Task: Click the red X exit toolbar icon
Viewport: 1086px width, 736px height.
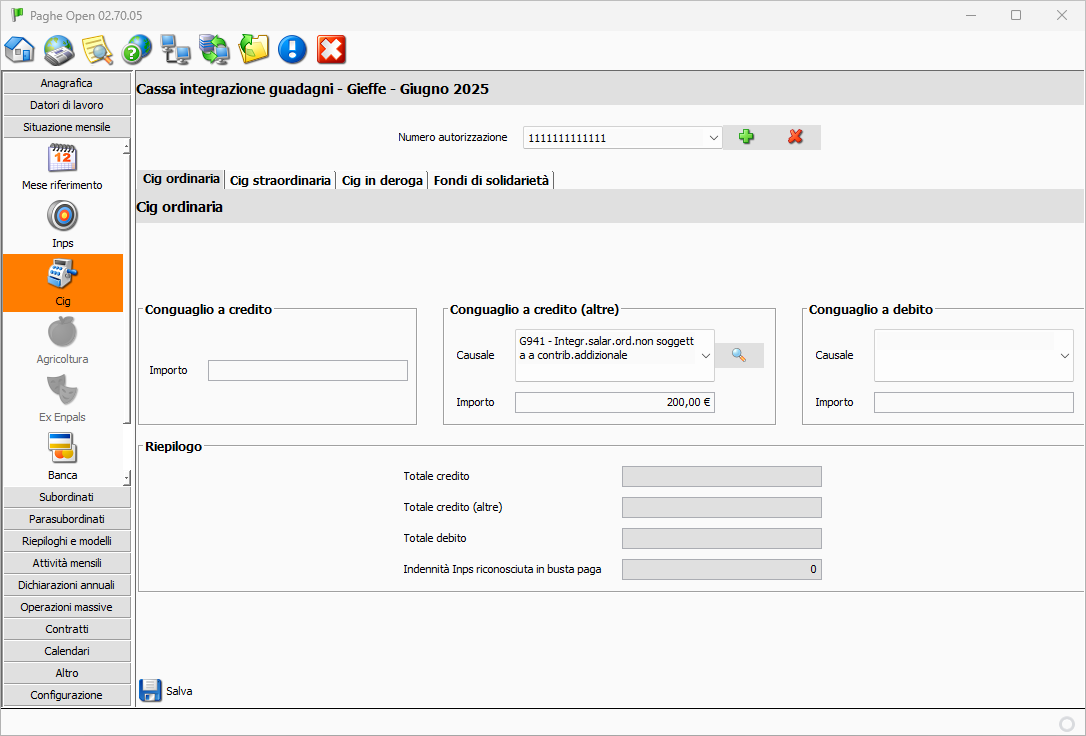Action: click(331, 49)
